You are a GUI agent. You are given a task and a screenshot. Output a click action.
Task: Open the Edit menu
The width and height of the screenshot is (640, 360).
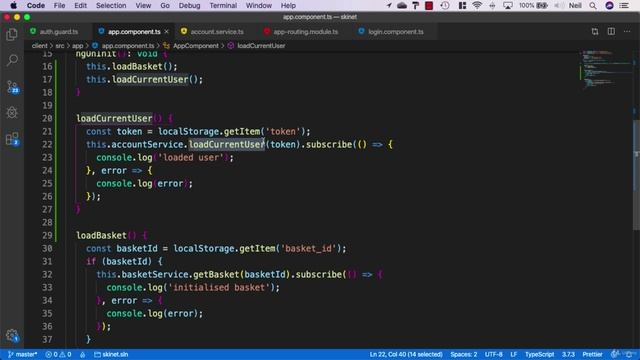(x=80, y=5)
